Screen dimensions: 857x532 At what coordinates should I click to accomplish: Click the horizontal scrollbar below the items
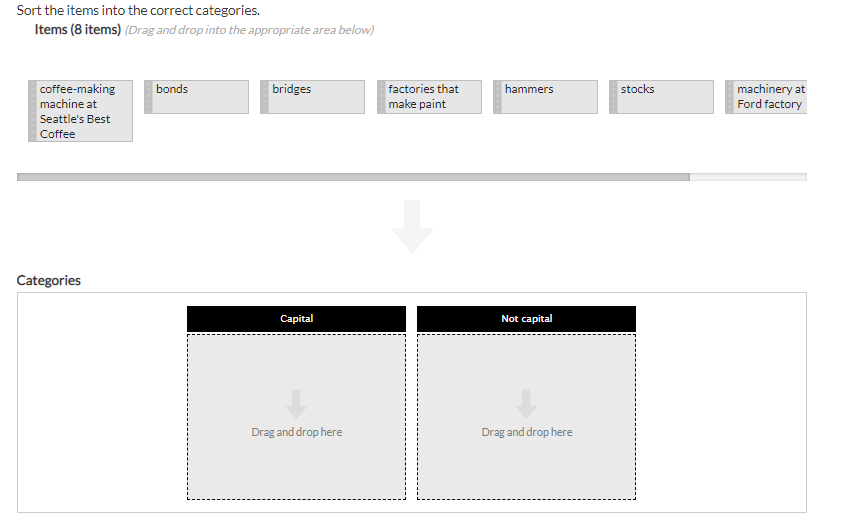tap(354, 177)
